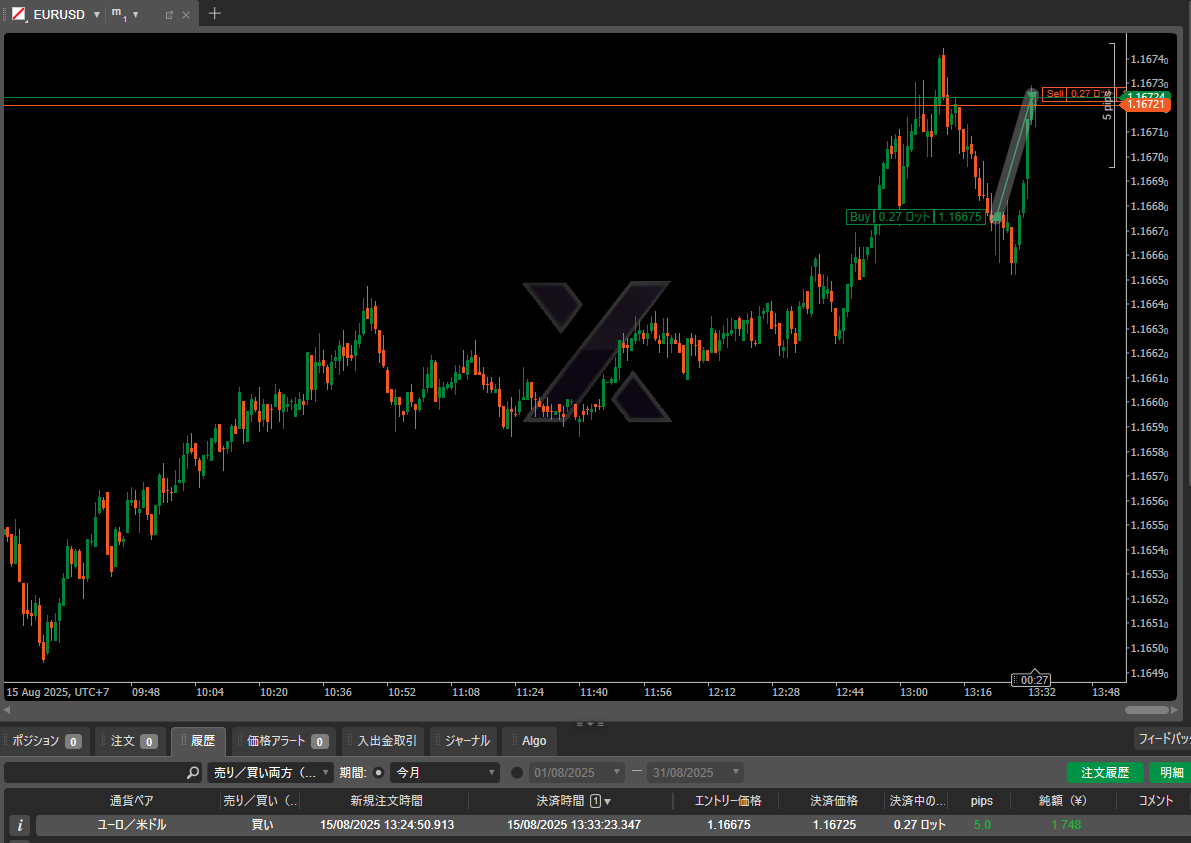Image resolution: width=1191 pixels, height=843 pixels.
Task: Open the EURUSD symbol dropdown
Action: pos(96,15)
